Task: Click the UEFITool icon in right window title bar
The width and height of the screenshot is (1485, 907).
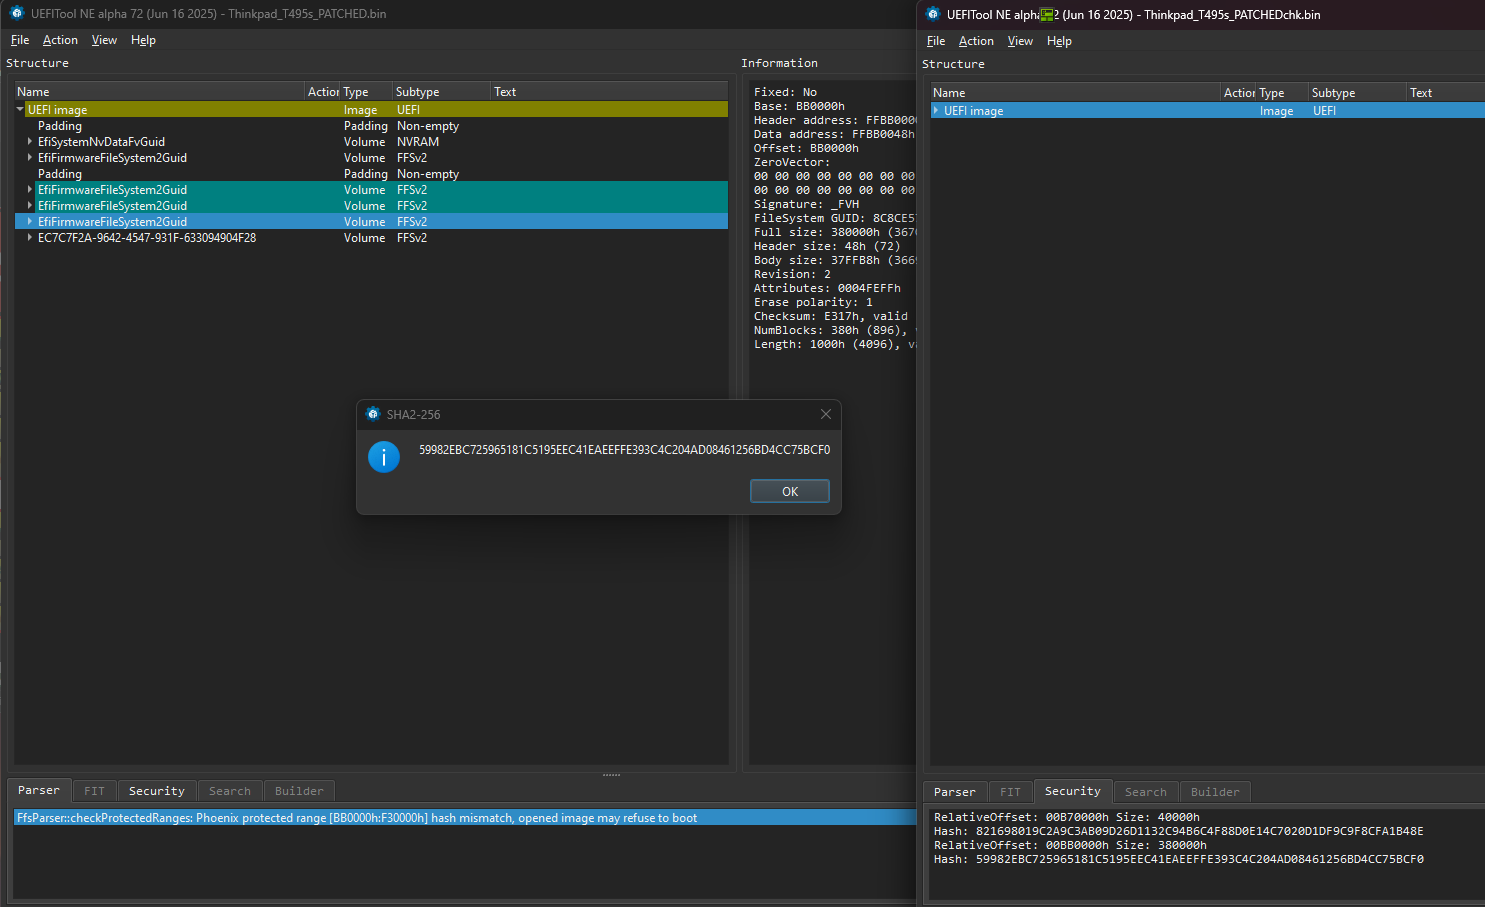Action: pyautogui.click(x=933, y=14)
